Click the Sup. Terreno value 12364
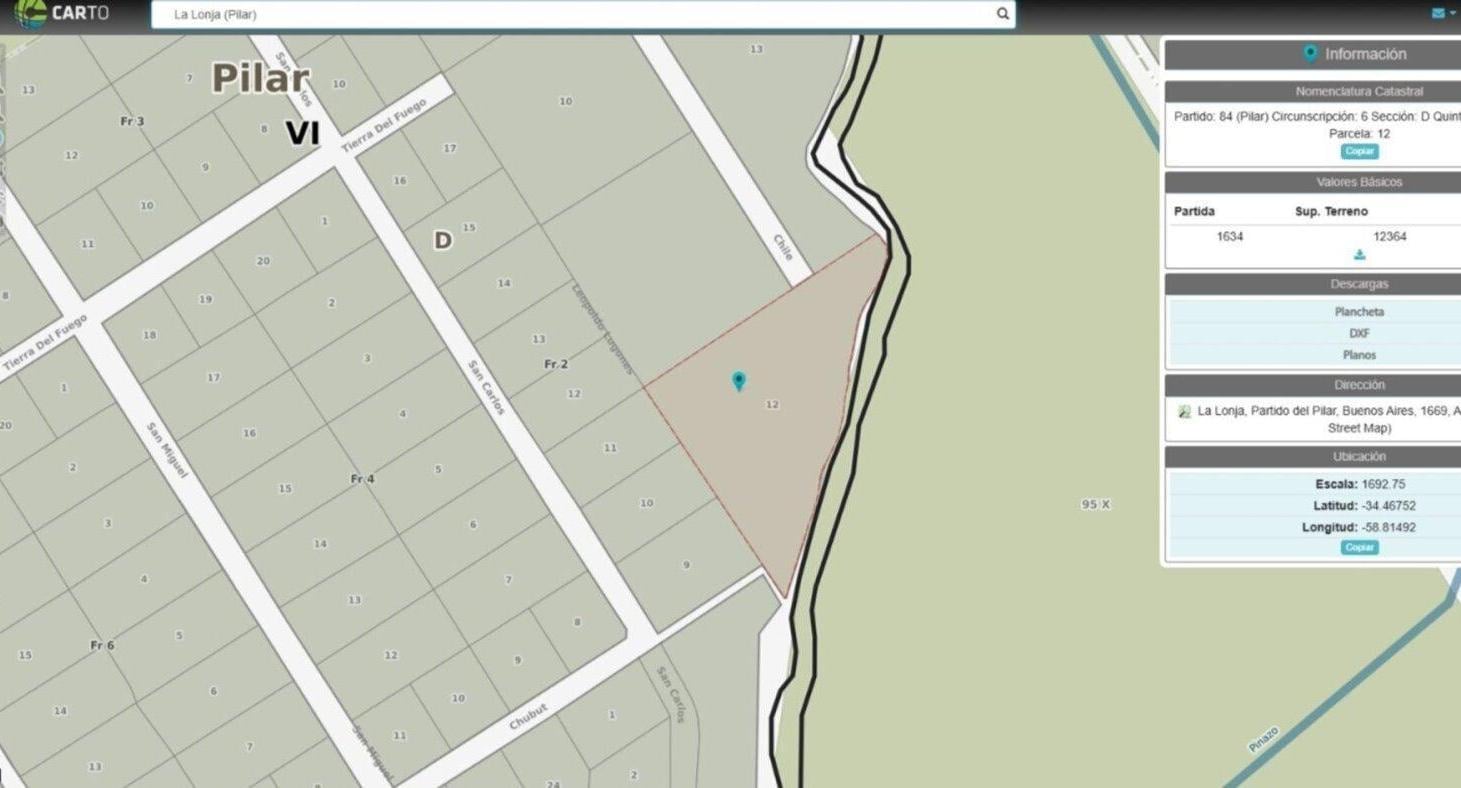 coord(1390,237)
